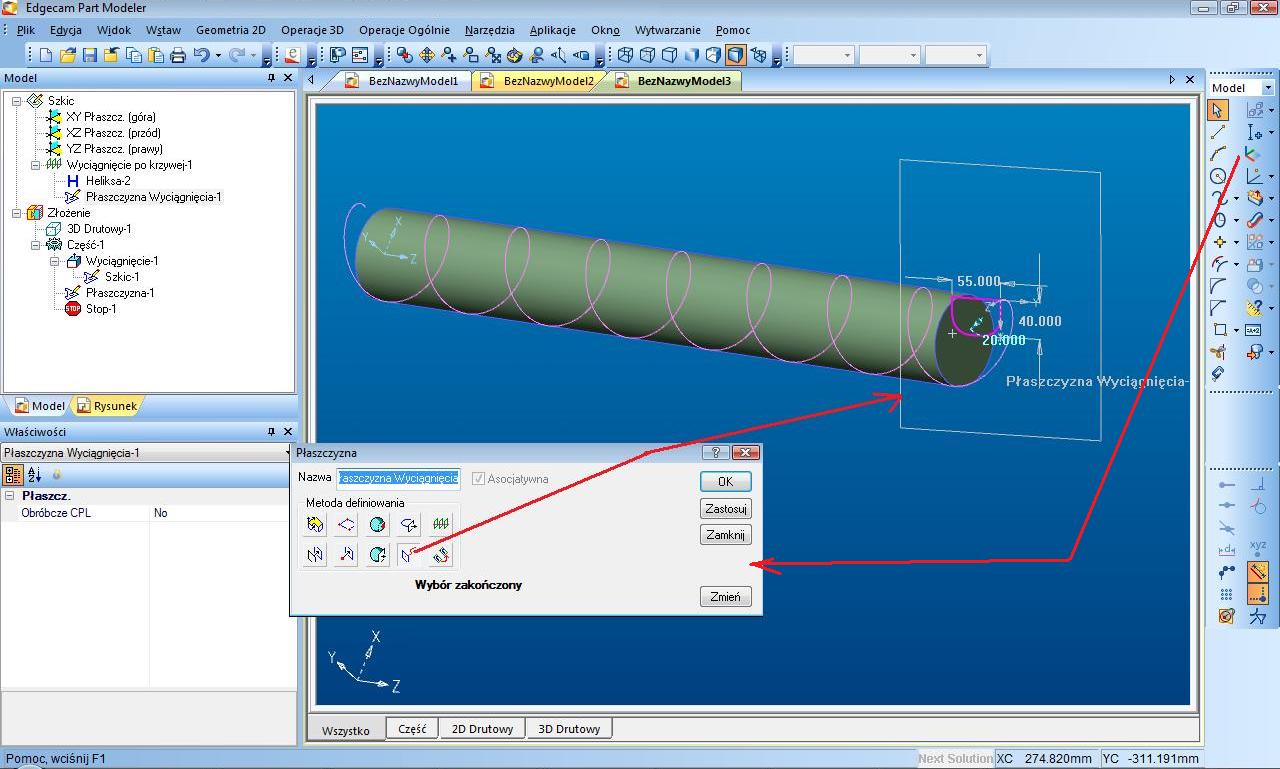Pin the Właściwości panel

[x=271, y=432]
